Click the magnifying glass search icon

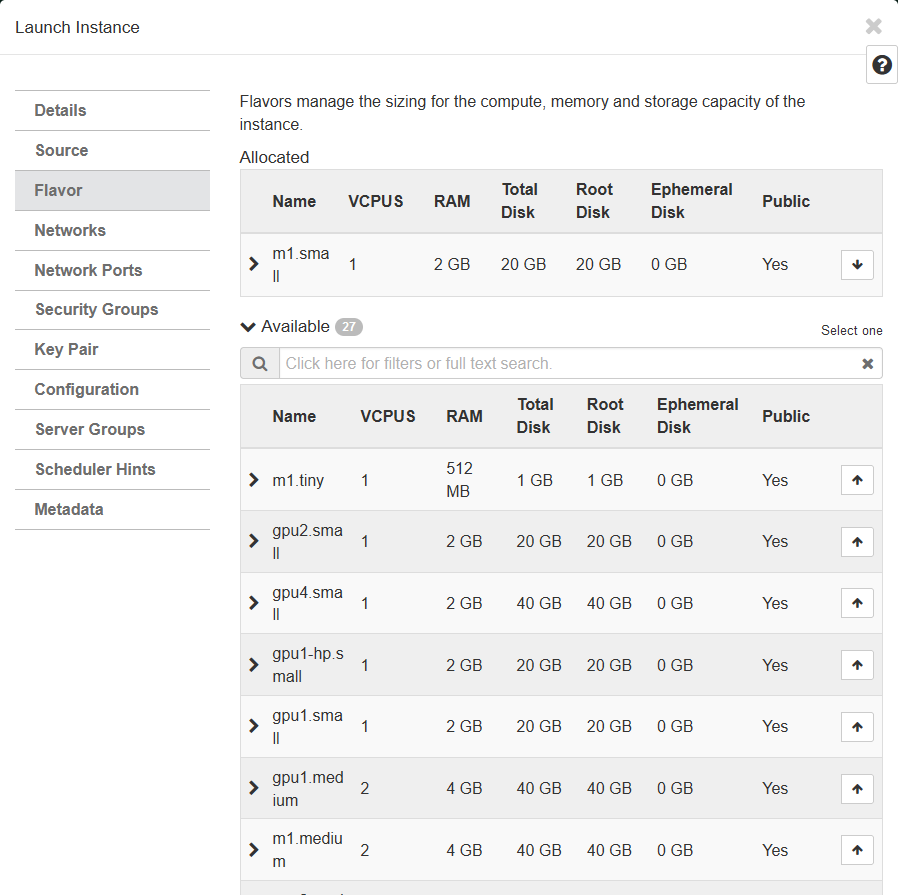coord(260,364)
